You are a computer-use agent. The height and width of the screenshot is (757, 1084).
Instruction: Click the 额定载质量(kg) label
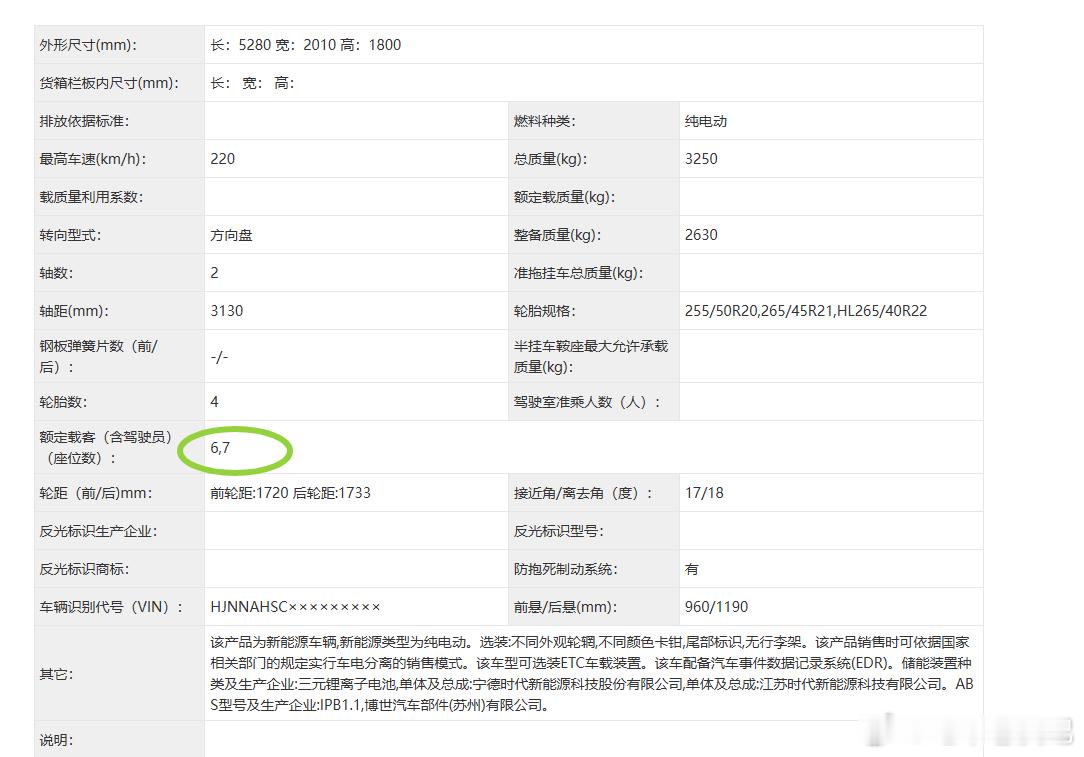(564, 197)
